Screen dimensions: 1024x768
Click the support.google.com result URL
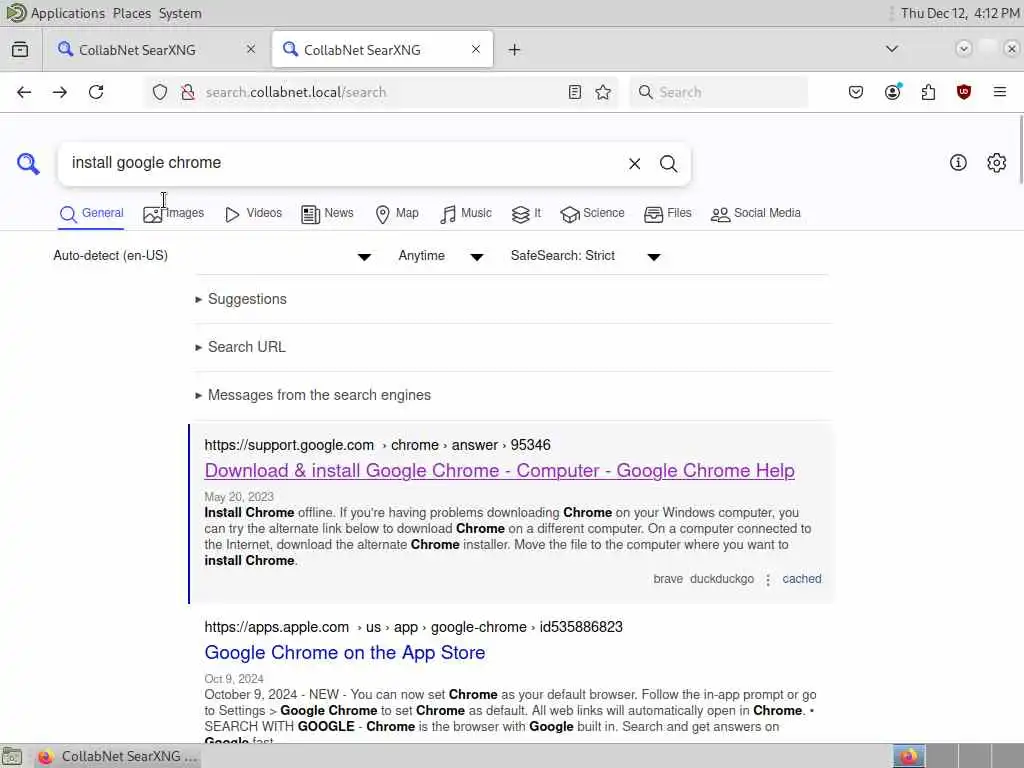[377, 445]
